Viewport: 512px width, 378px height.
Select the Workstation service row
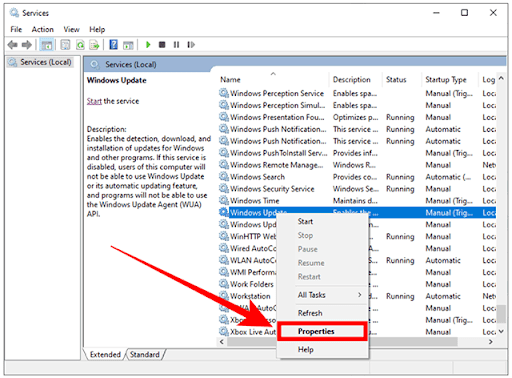[x=357, y=296]
